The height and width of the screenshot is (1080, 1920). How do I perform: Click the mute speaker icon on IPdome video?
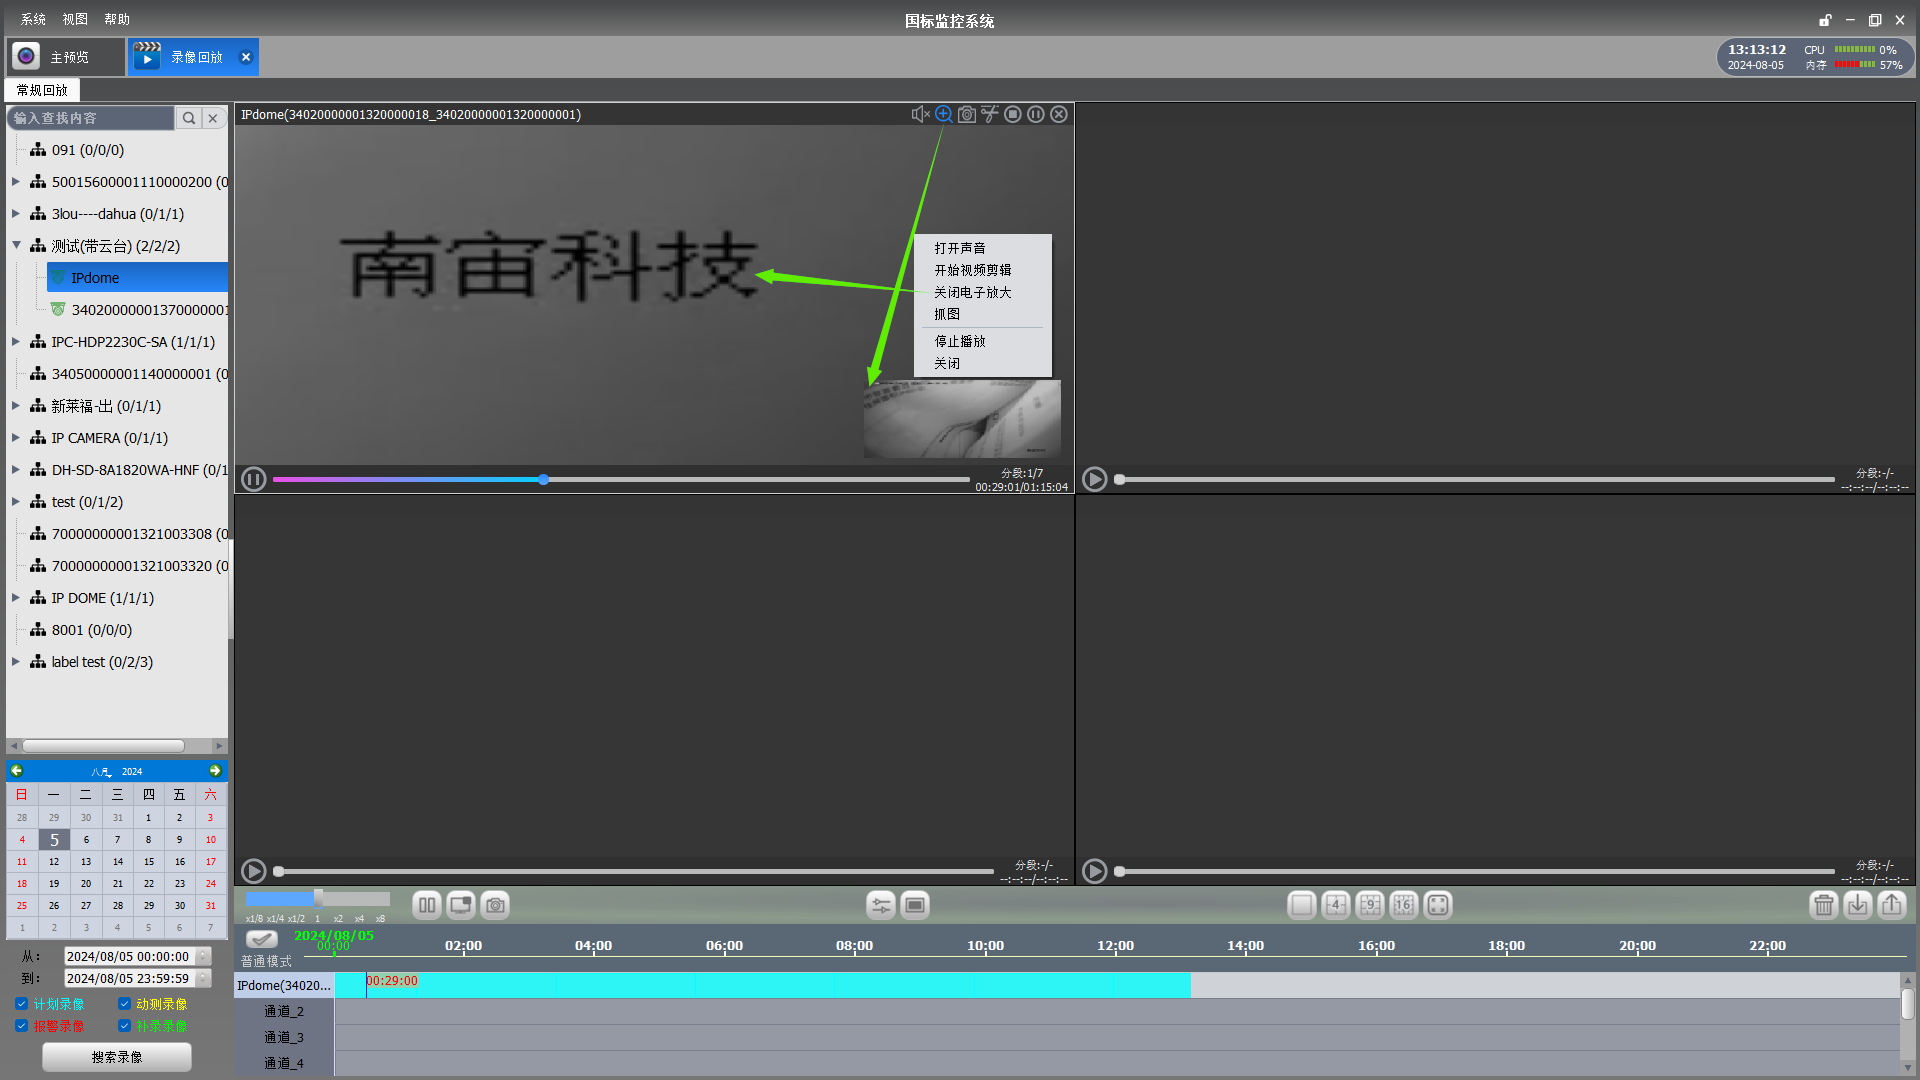[920, 114]
